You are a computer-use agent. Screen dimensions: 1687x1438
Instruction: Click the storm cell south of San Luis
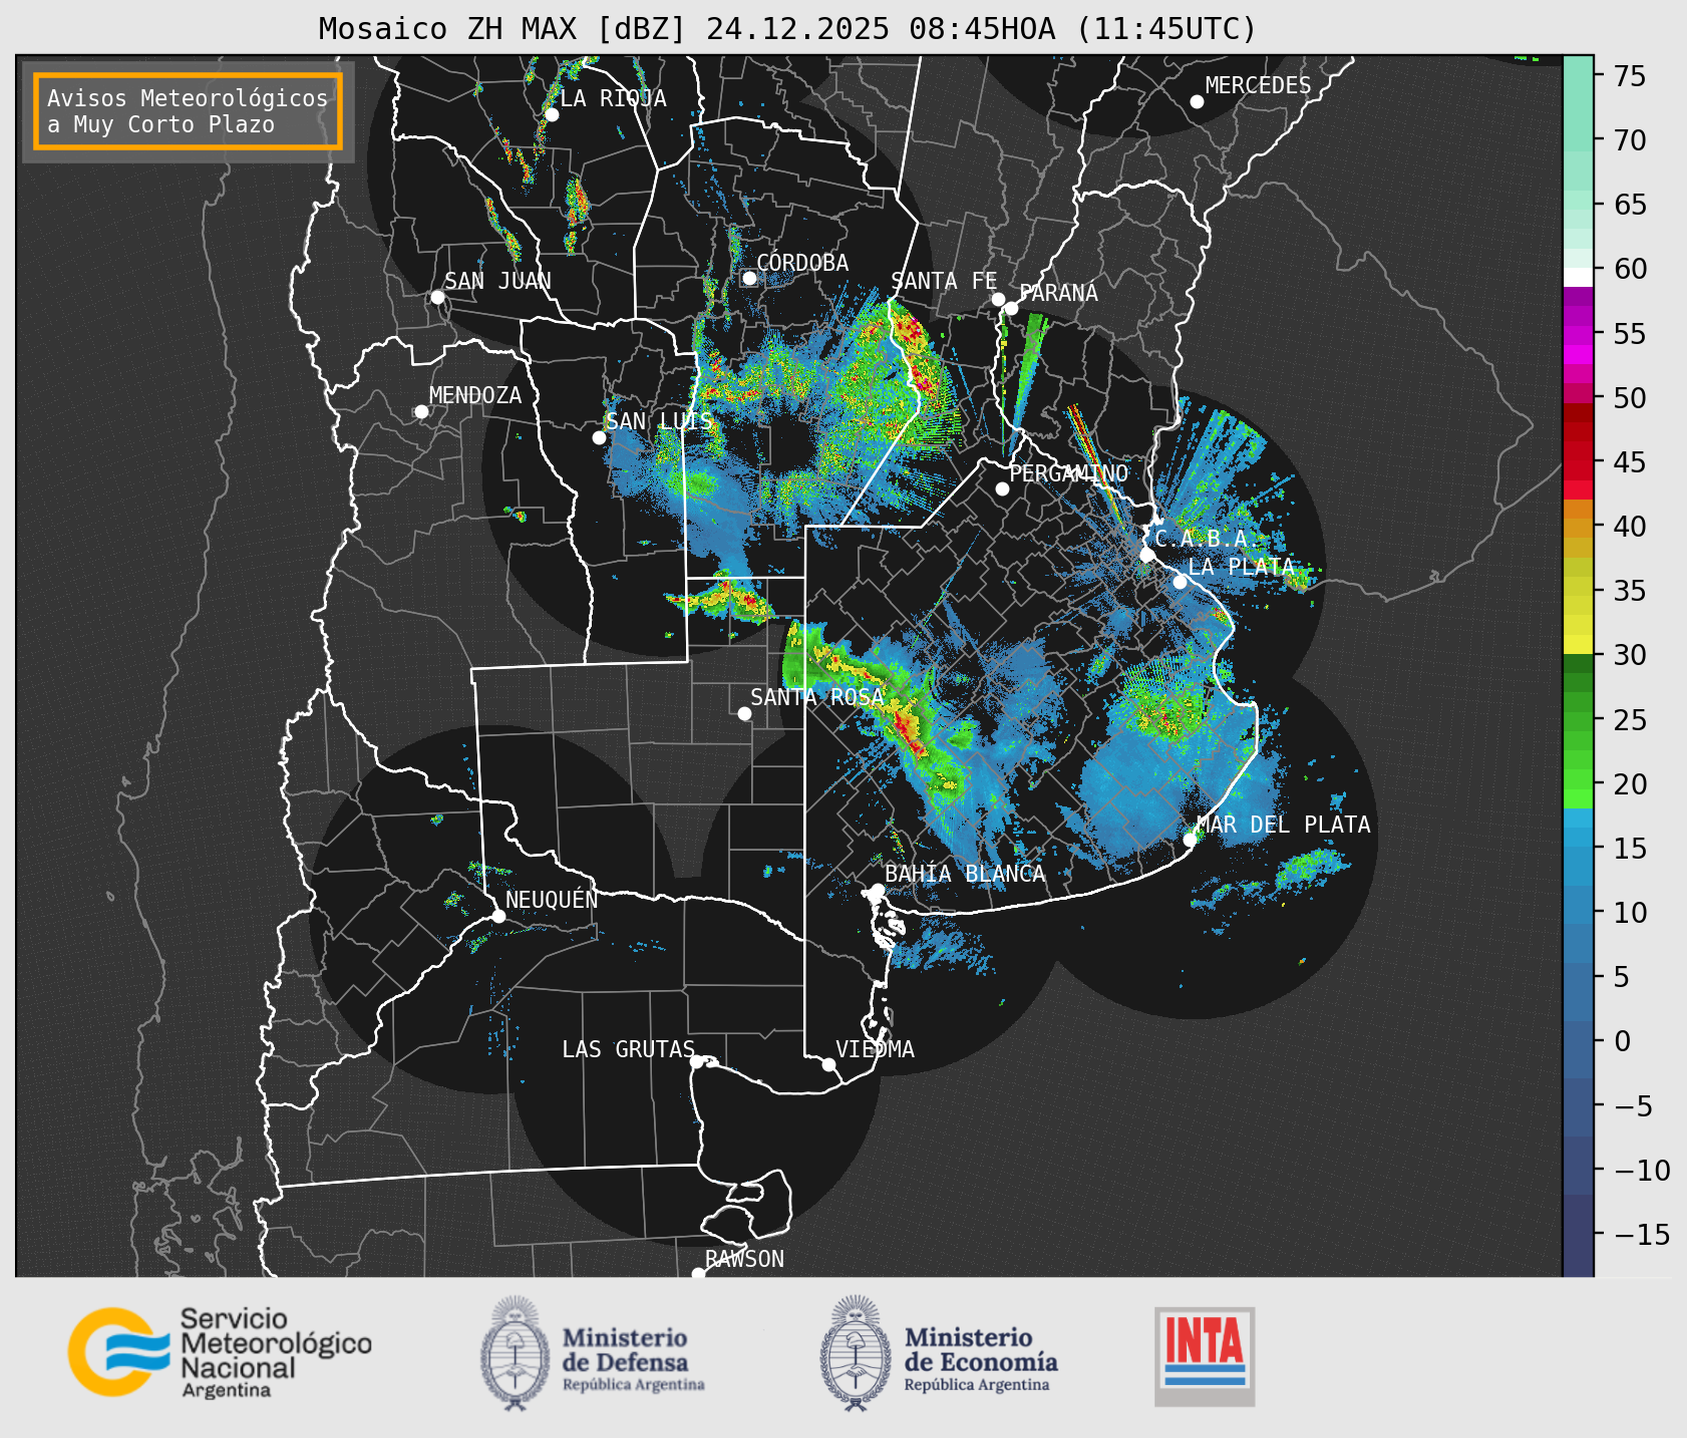[722, 600]
